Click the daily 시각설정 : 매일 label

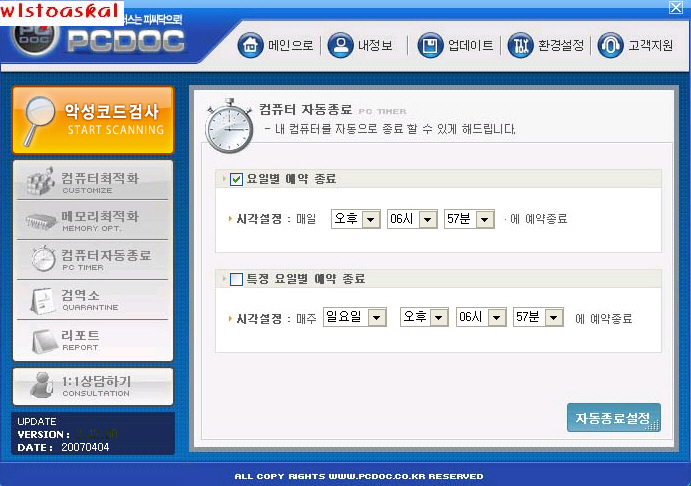point(276,219)
